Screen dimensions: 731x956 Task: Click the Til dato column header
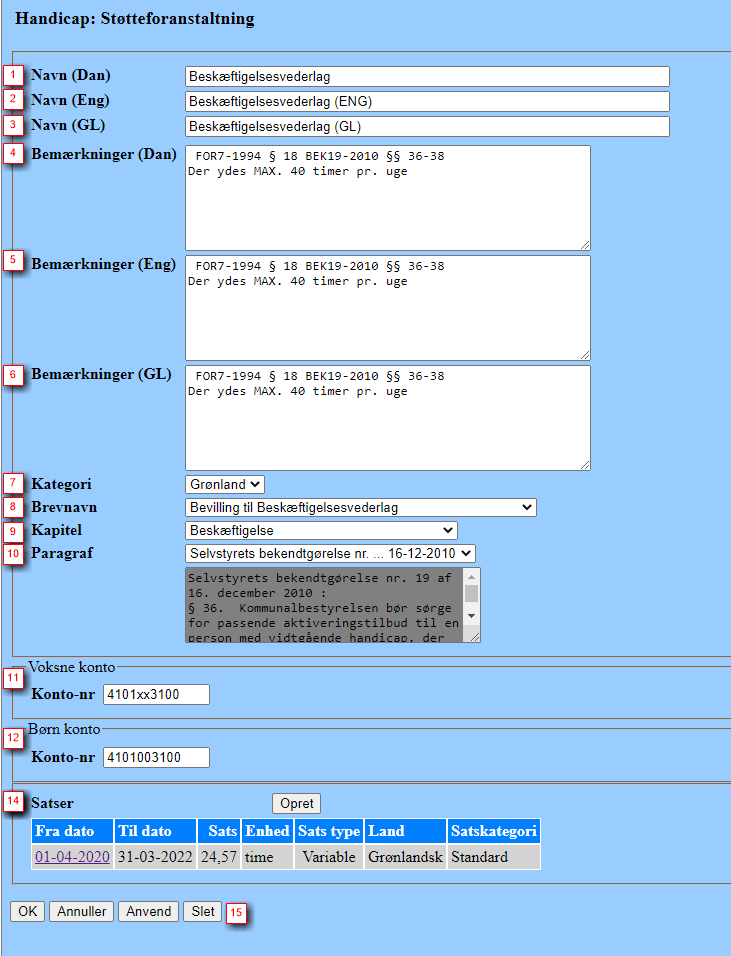[155, 832]
